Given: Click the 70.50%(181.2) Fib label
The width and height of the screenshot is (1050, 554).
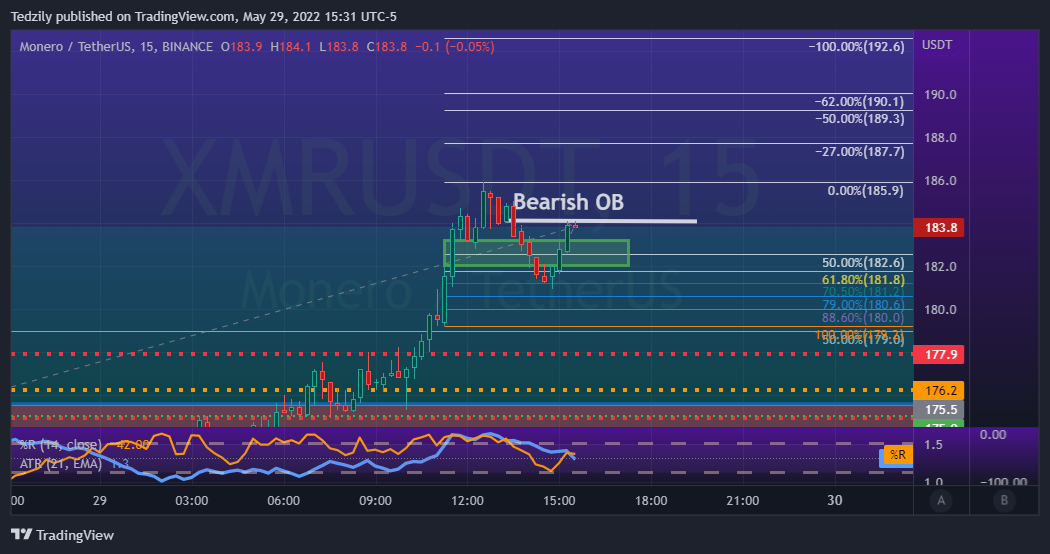Looking at the screenshot, I should point(863,291).
